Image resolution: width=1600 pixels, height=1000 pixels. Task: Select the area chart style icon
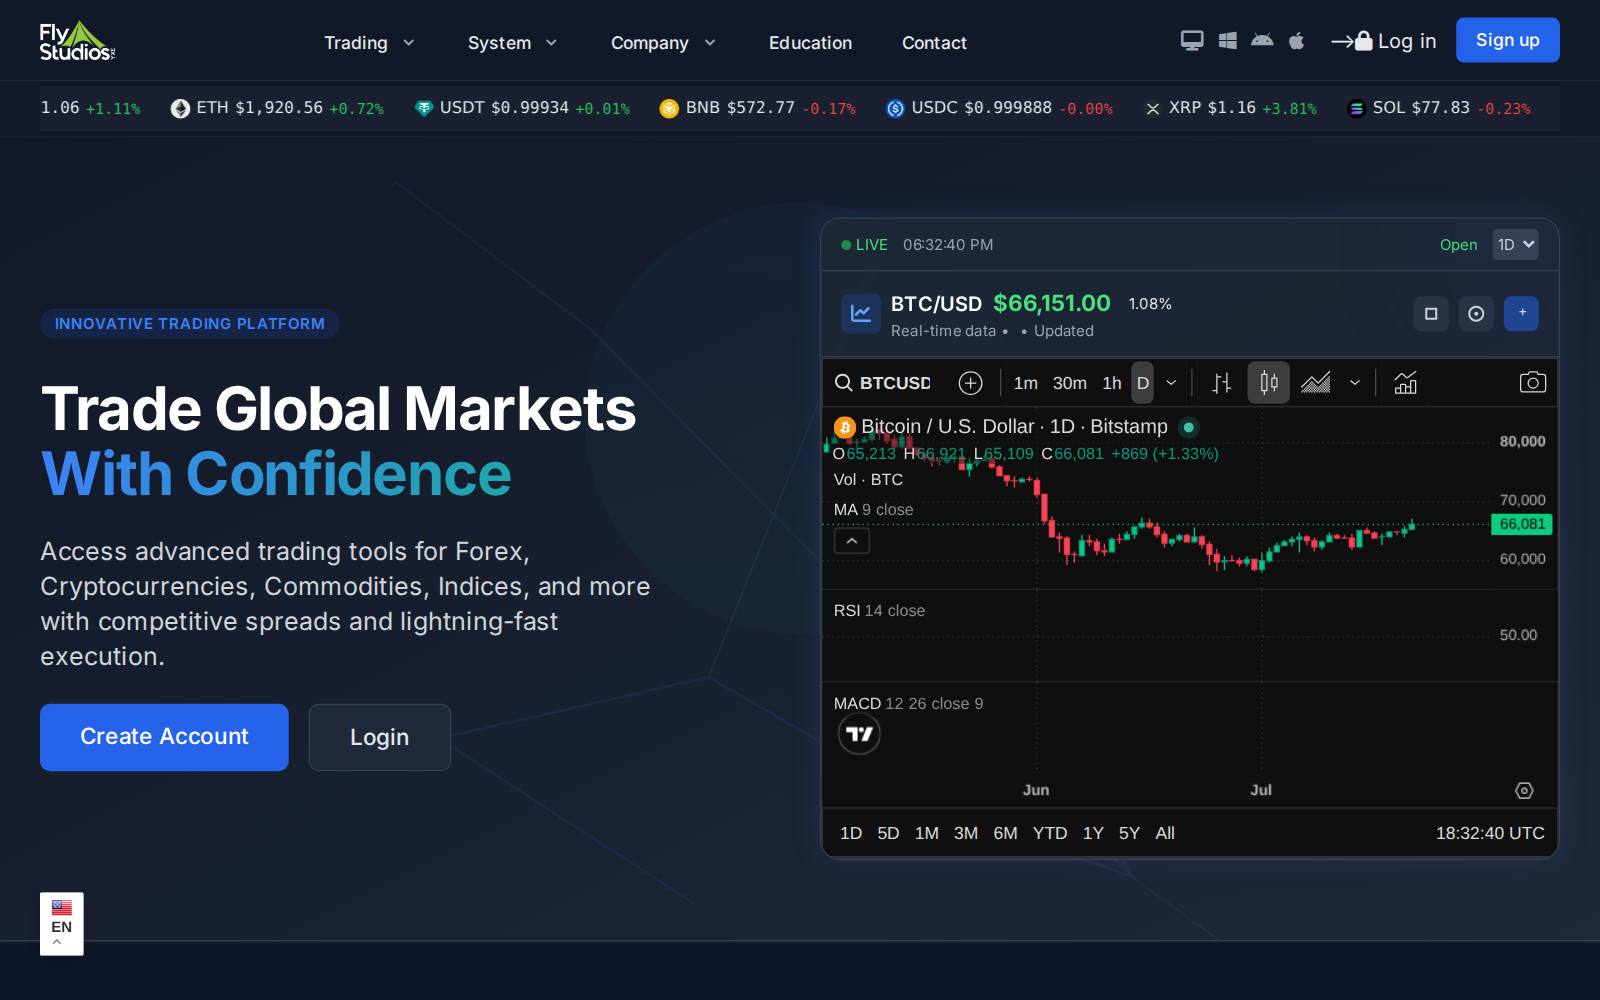pyautogui.click(x=1315, y=383)
